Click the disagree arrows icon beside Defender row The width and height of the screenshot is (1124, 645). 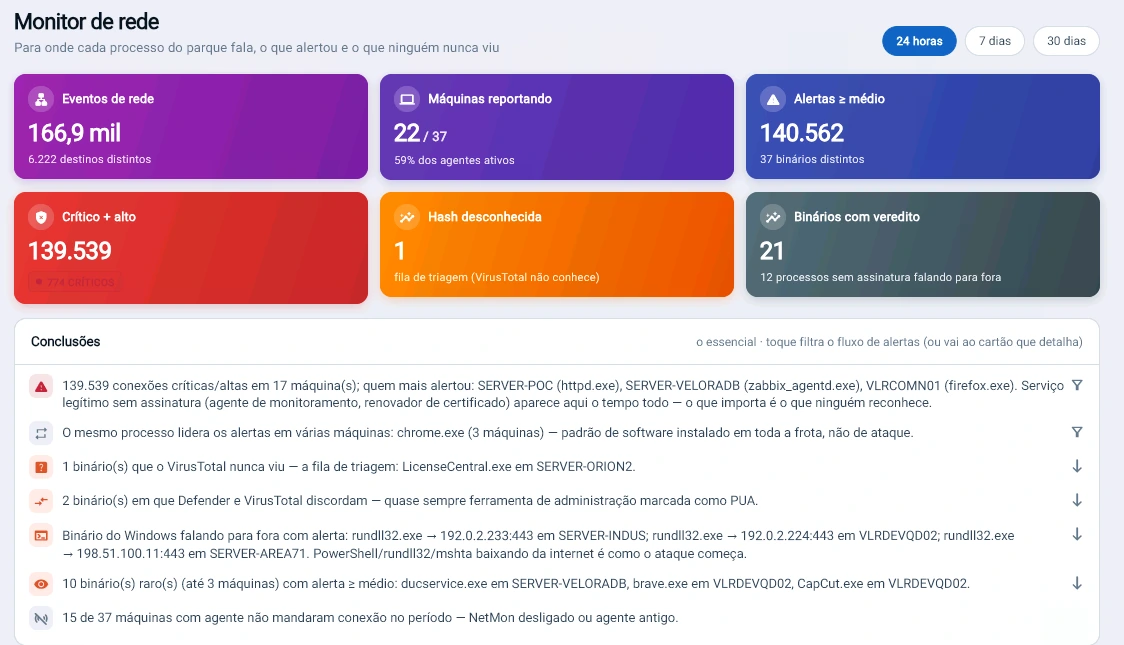[x=41, y=501]
